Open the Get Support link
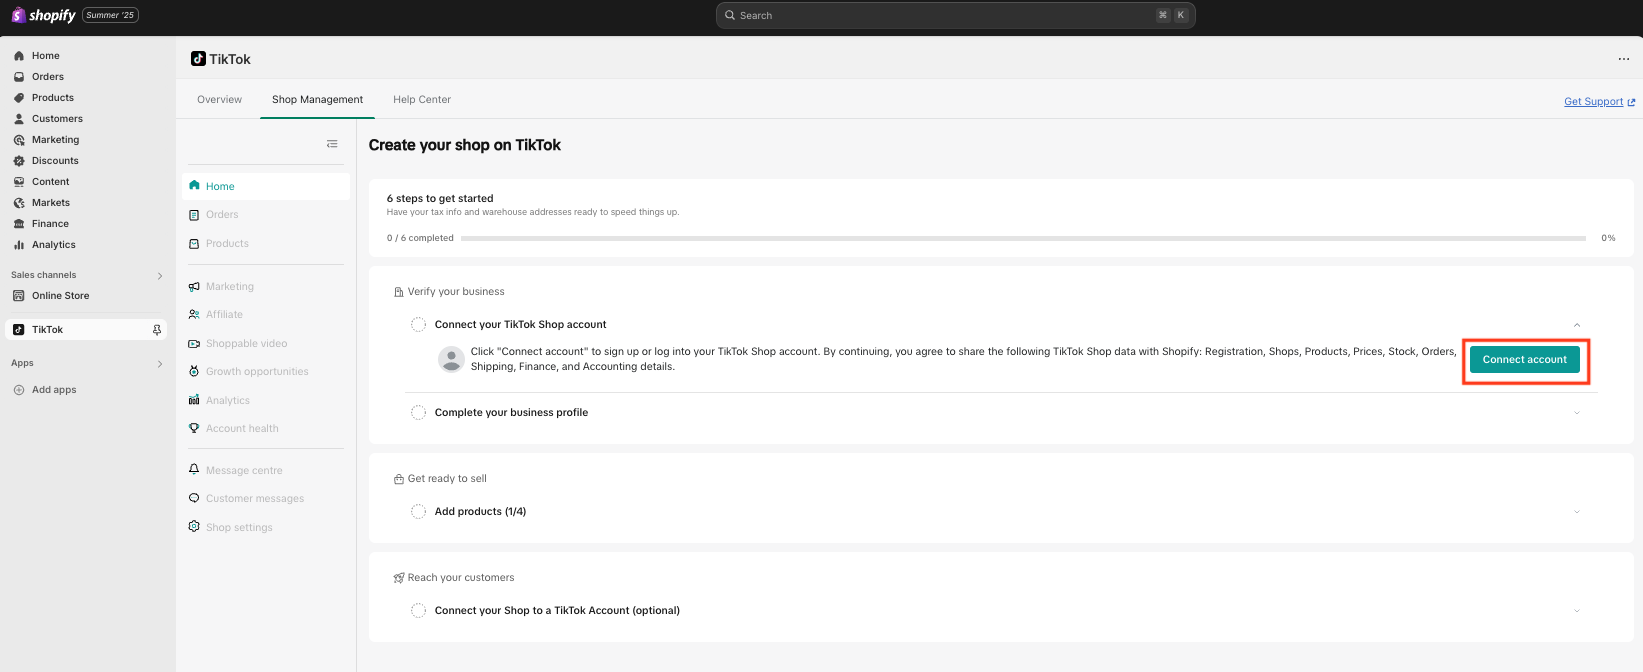Image resolution: width=1643 pixels, height=672 pixels. (1599, 102)
